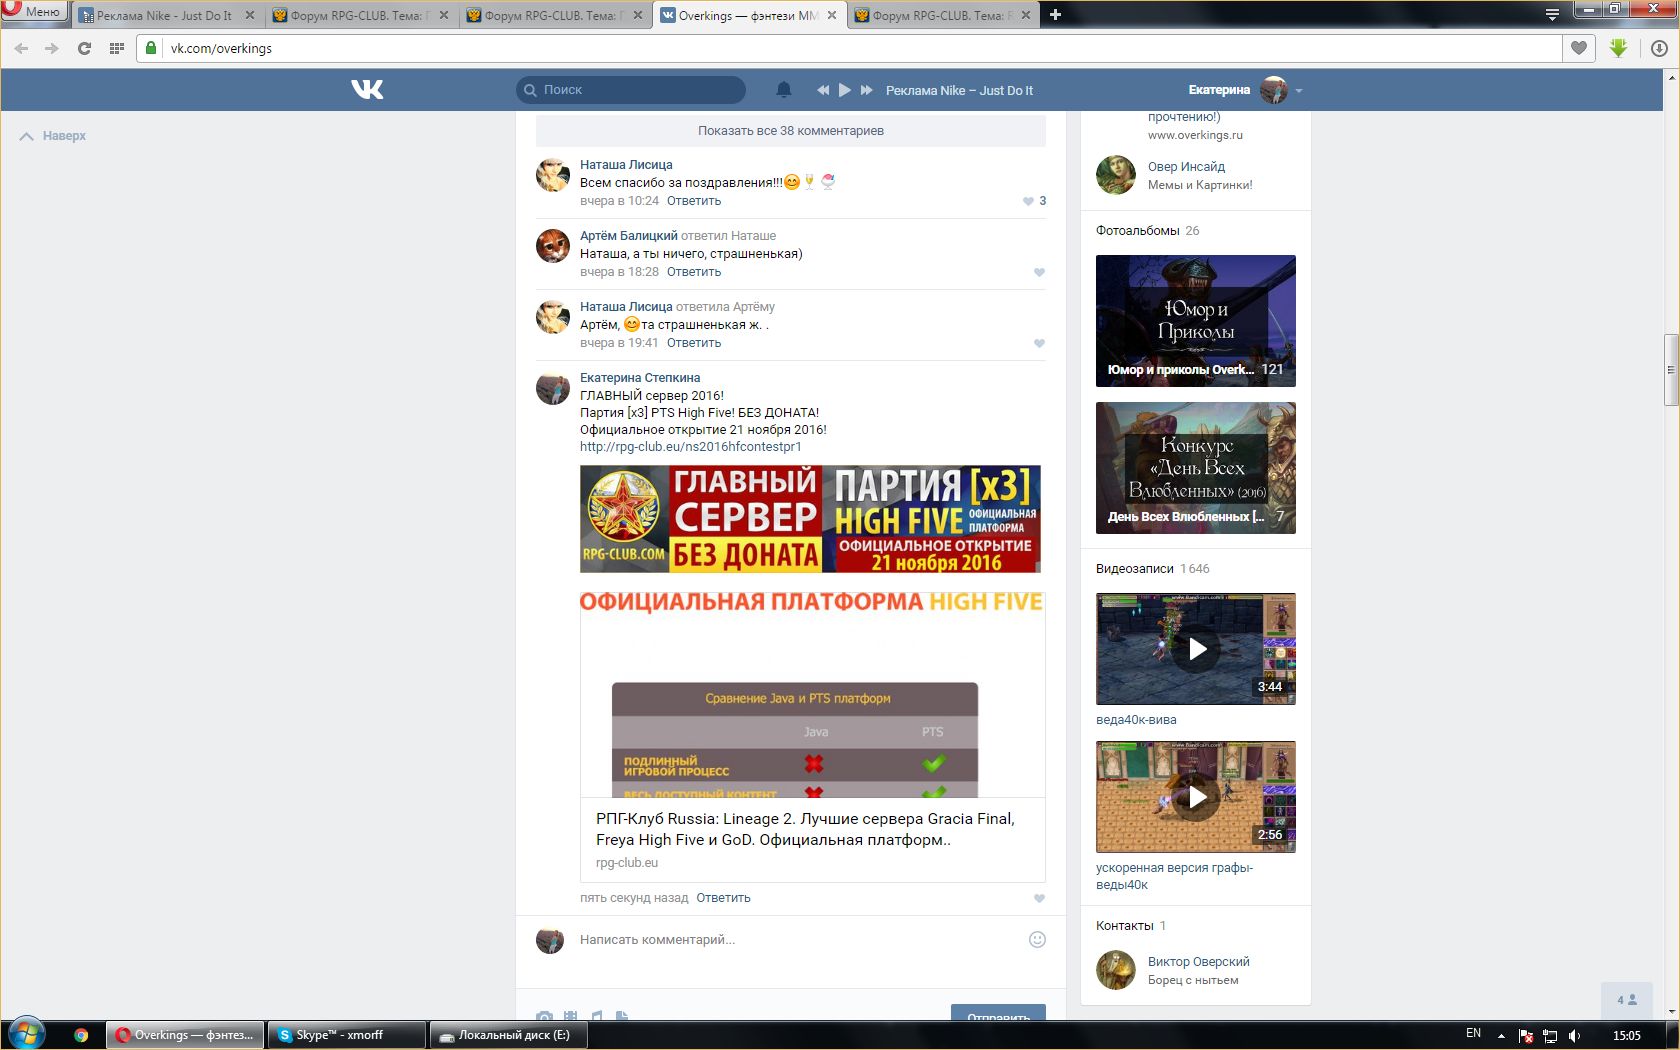This screenshot has height=1050, width=1680.
Task: Like Екатерина Степкина's server comment
Action: pyautogui.click(x=1039, y=898)
